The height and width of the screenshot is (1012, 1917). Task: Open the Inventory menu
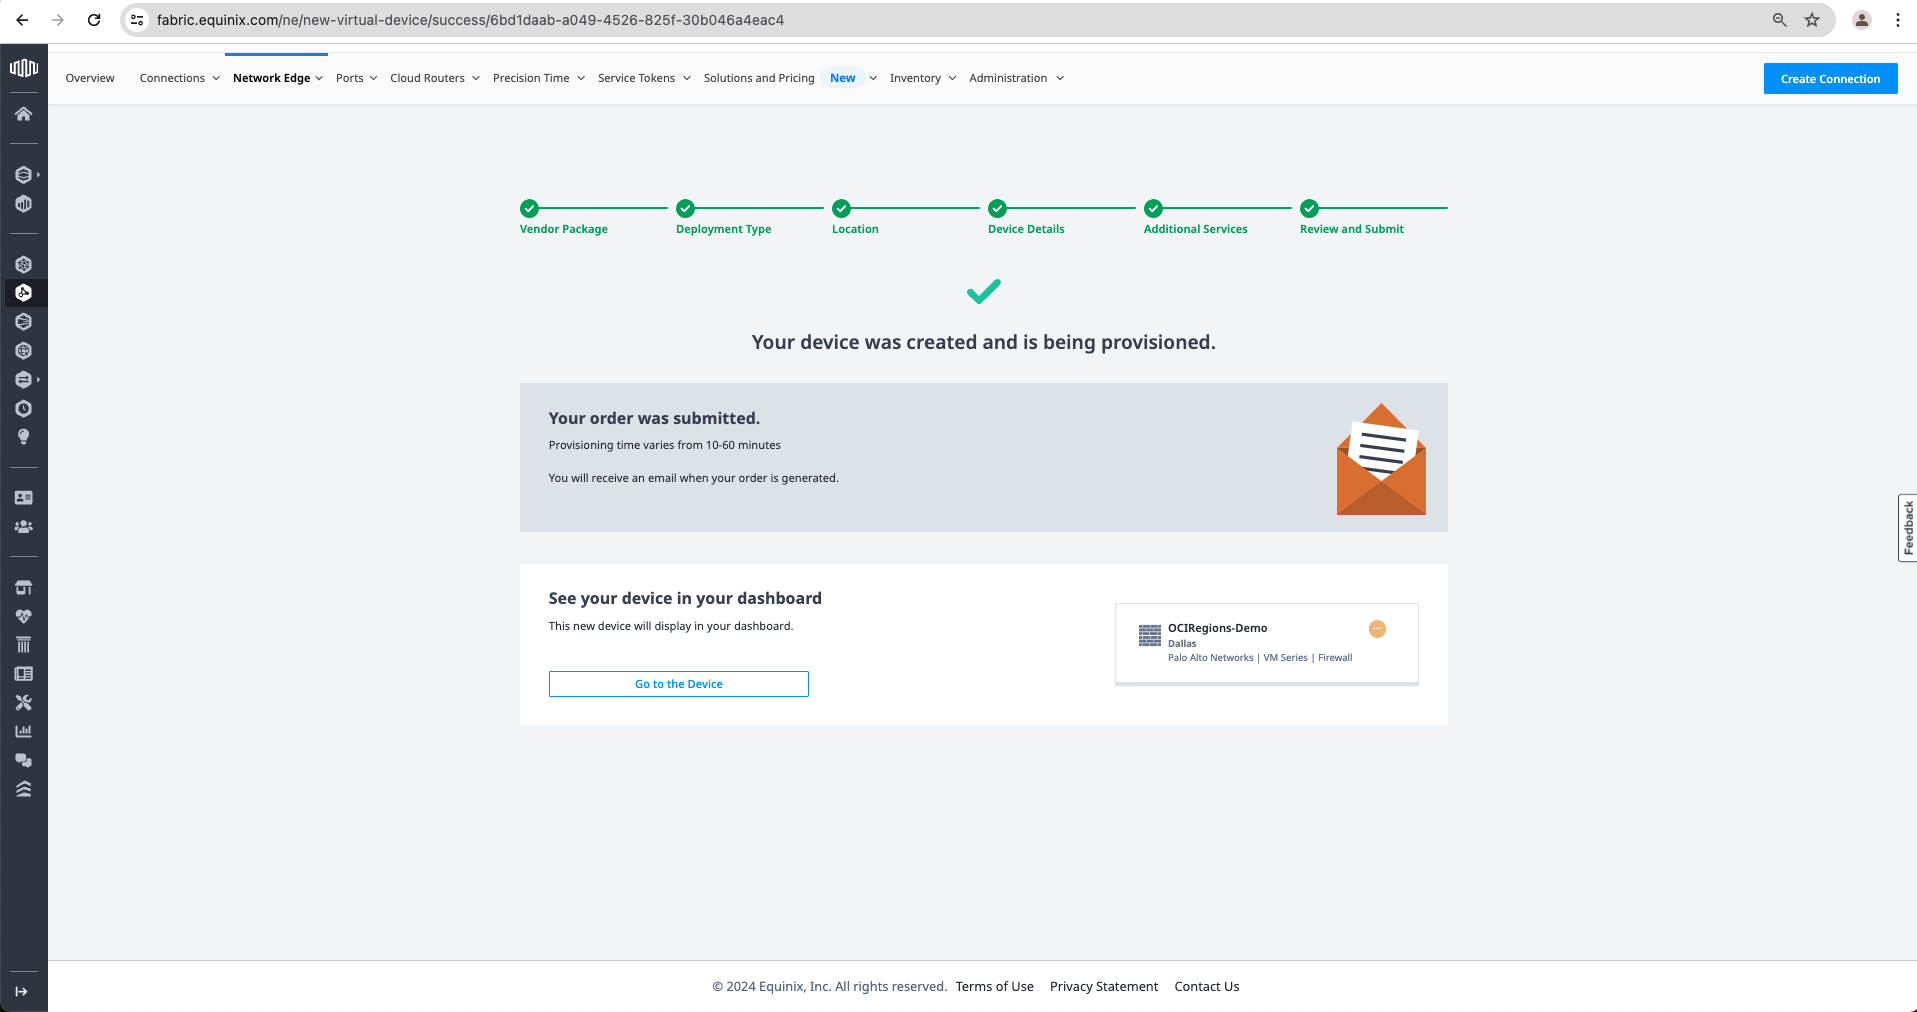click(922, 78)
